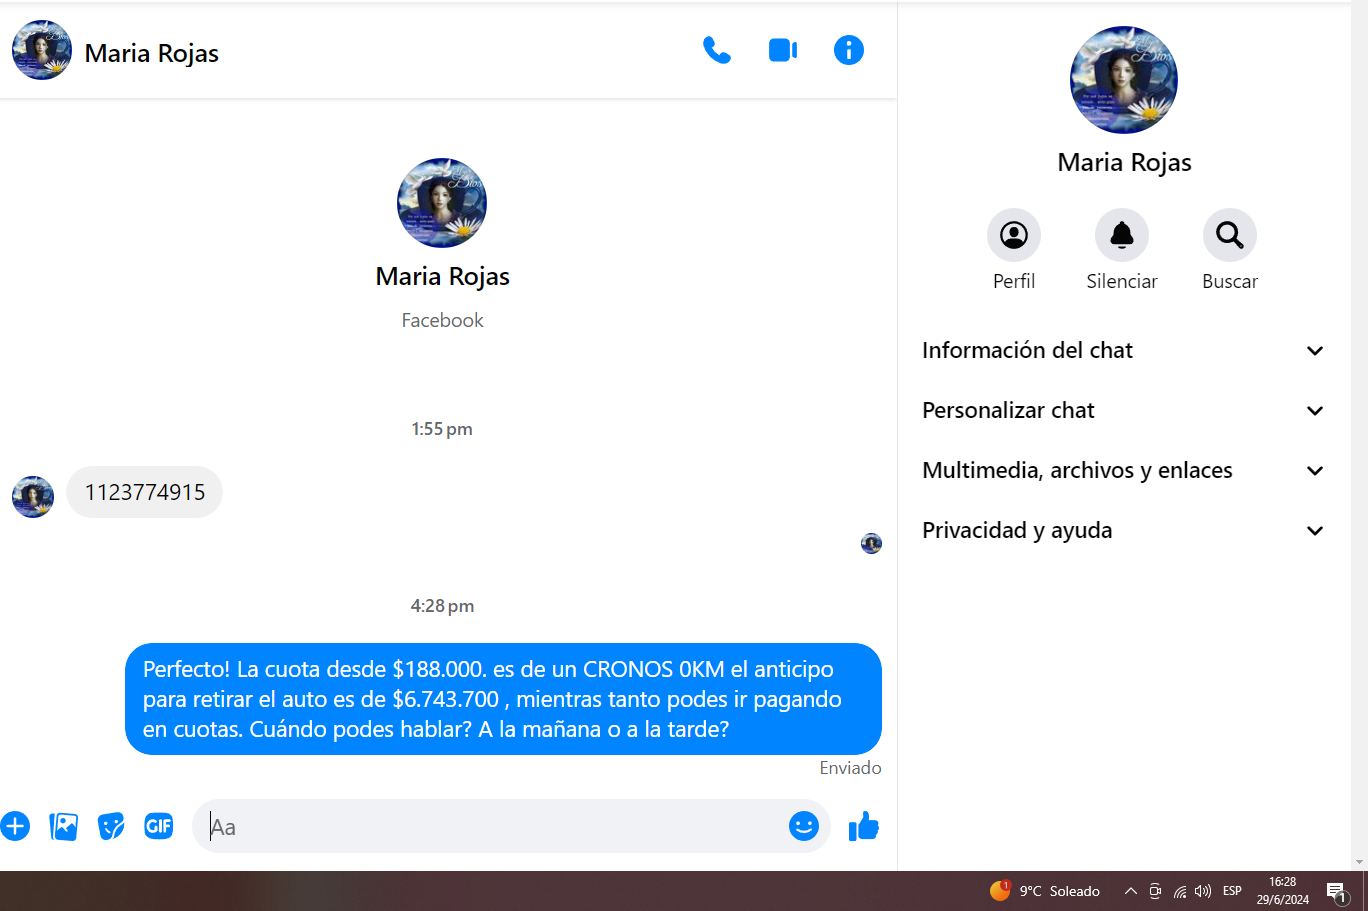Click Maria Rojas name in chat header
Image resolution: width=1368 pixels, height=911 pixels.
152,53
